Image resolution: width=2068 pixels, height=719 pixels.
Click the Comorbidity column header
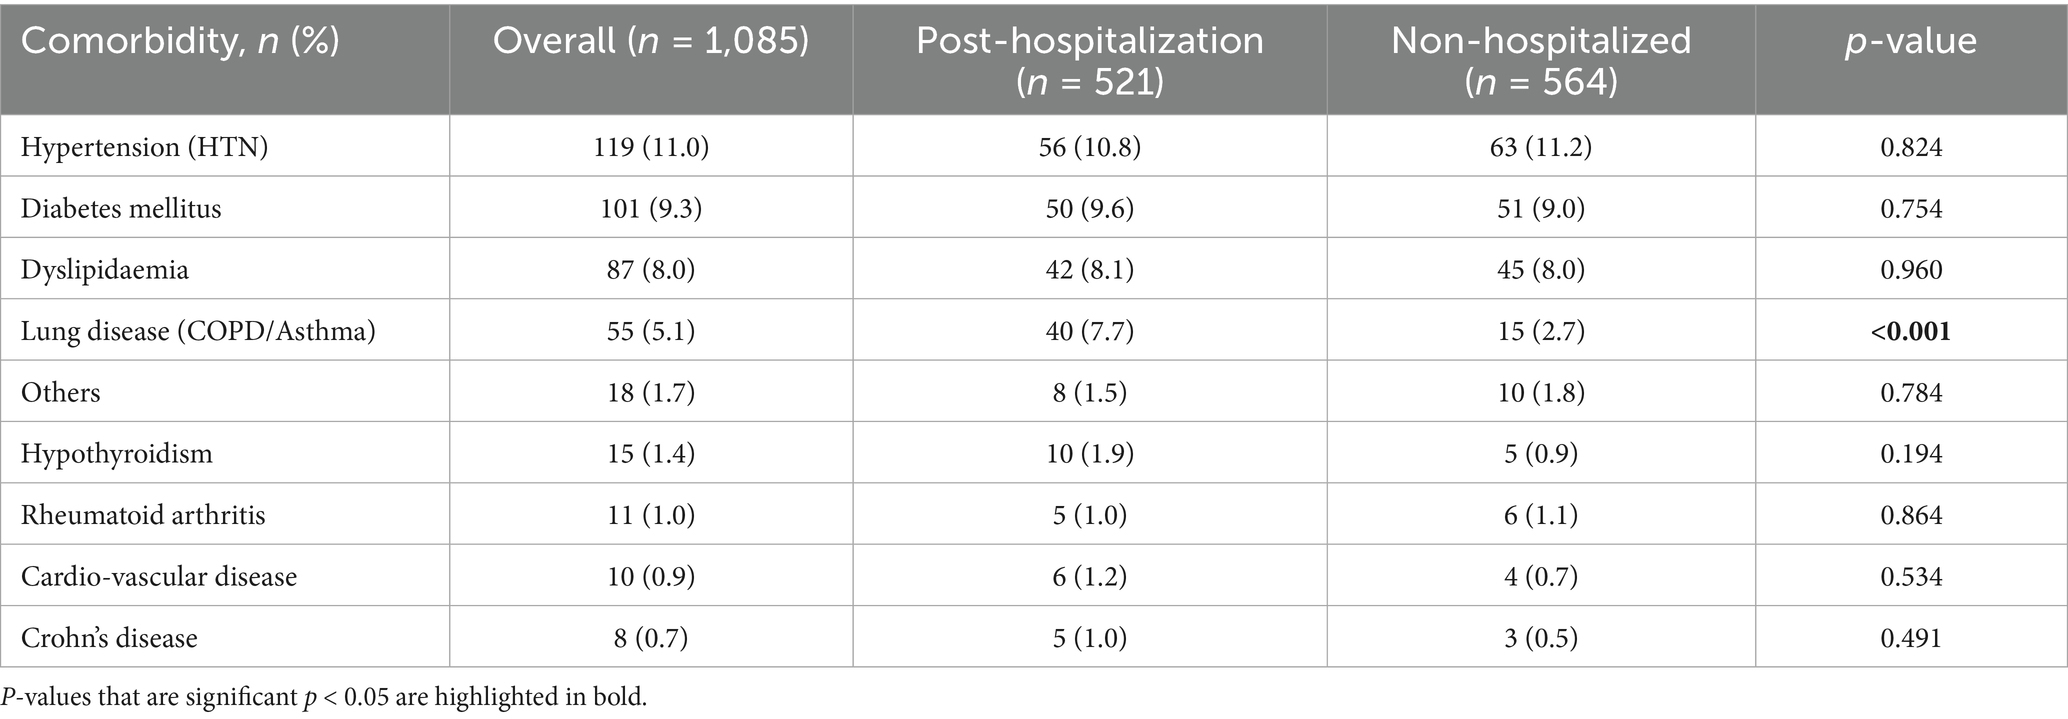click(180, 41)
